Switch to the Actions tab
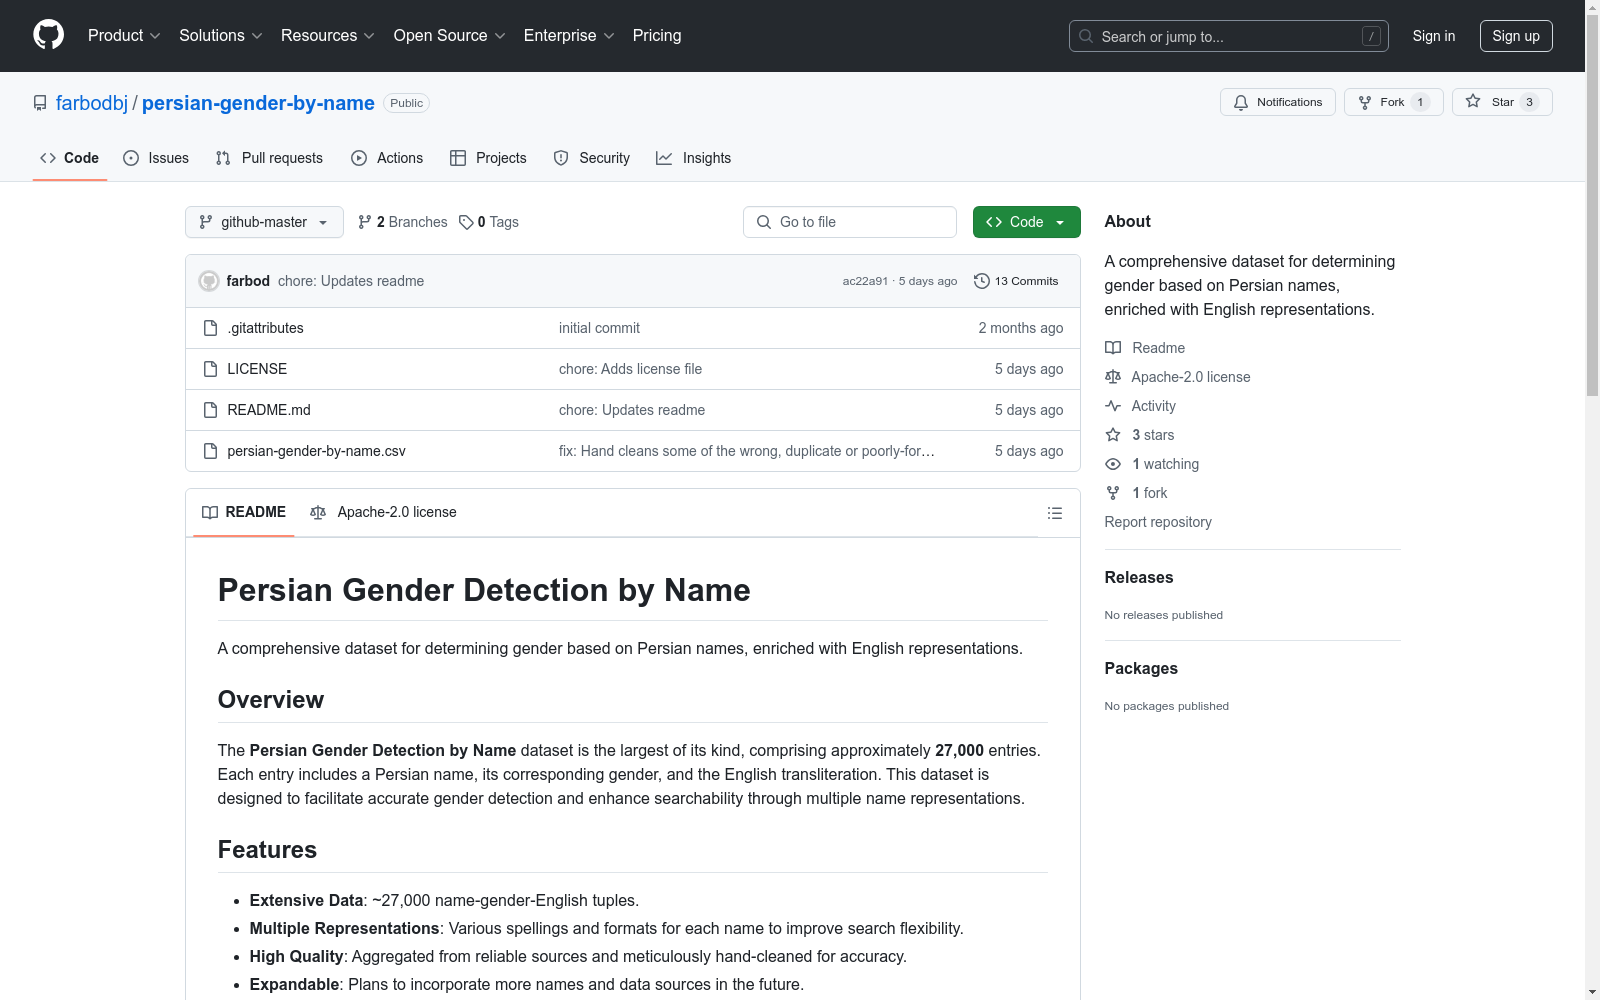Viewport: 1600px width, 1000px height. (387, 158)
